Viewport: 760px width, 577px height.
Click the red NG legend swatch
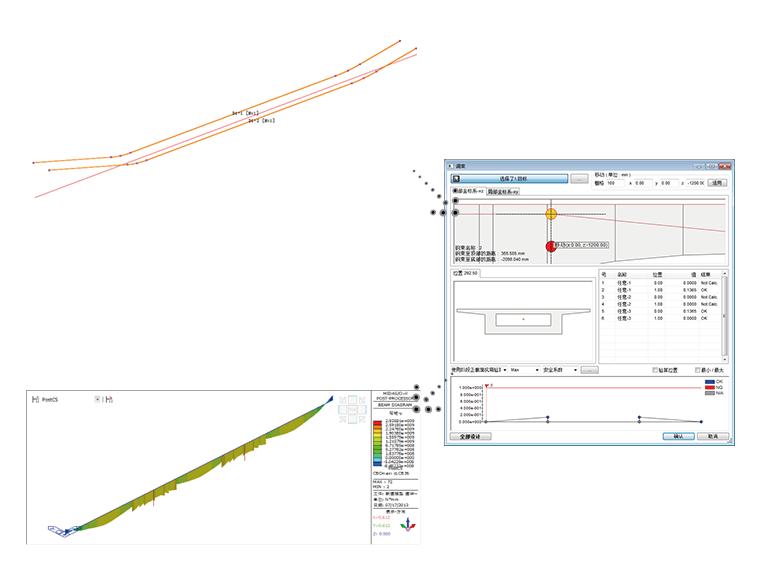tap(710, 387)
